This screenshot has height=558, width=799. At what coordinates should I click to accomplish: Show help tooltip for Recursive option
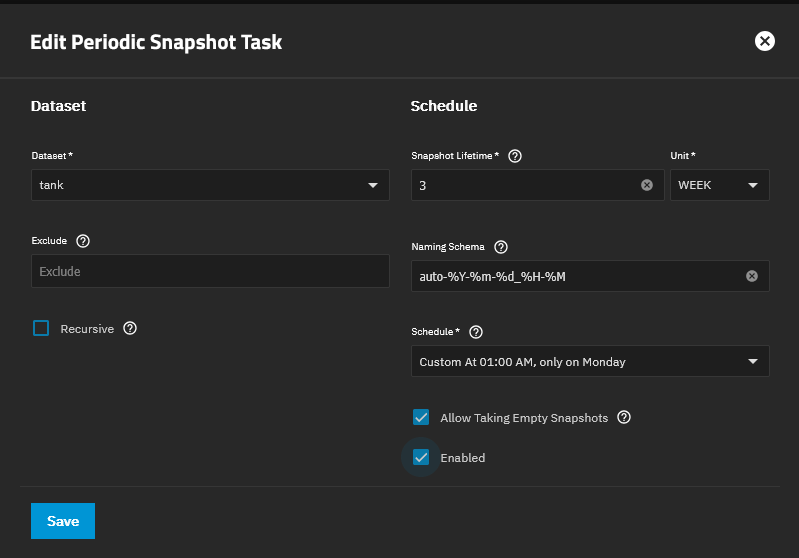click(130, 328)
